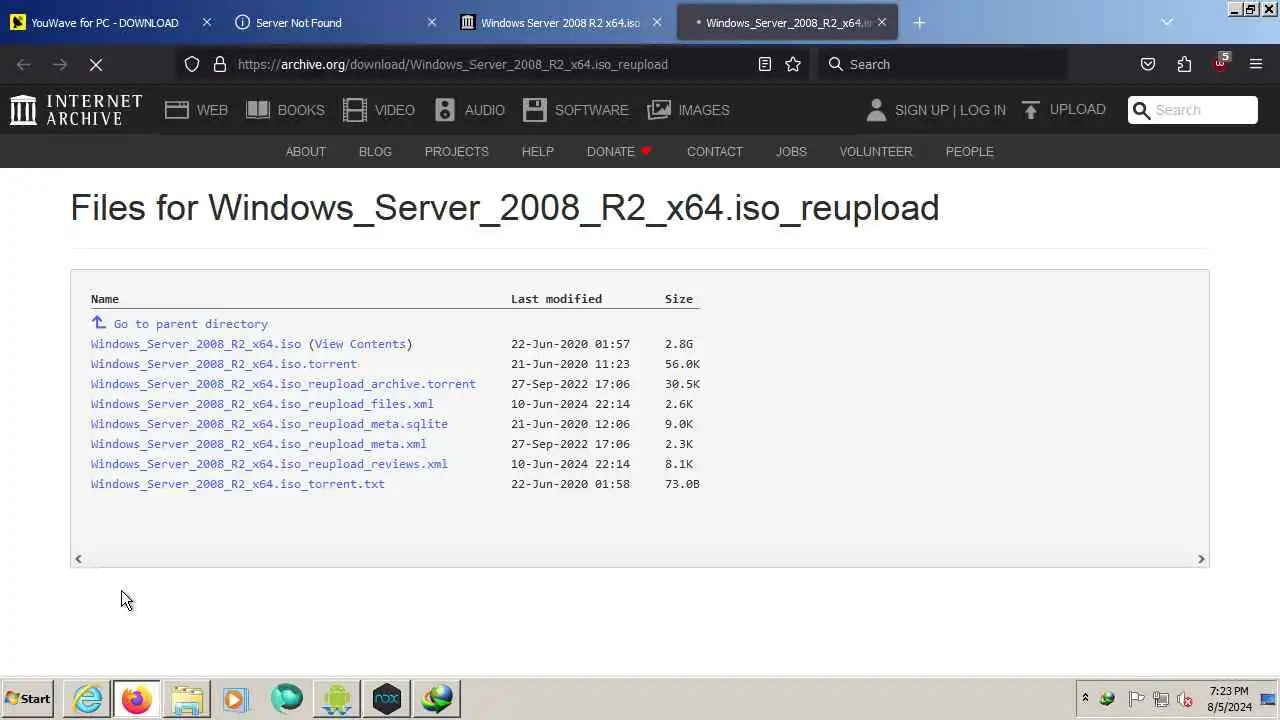
Task: Open the BOOKS section
Action: coord(285,110)
